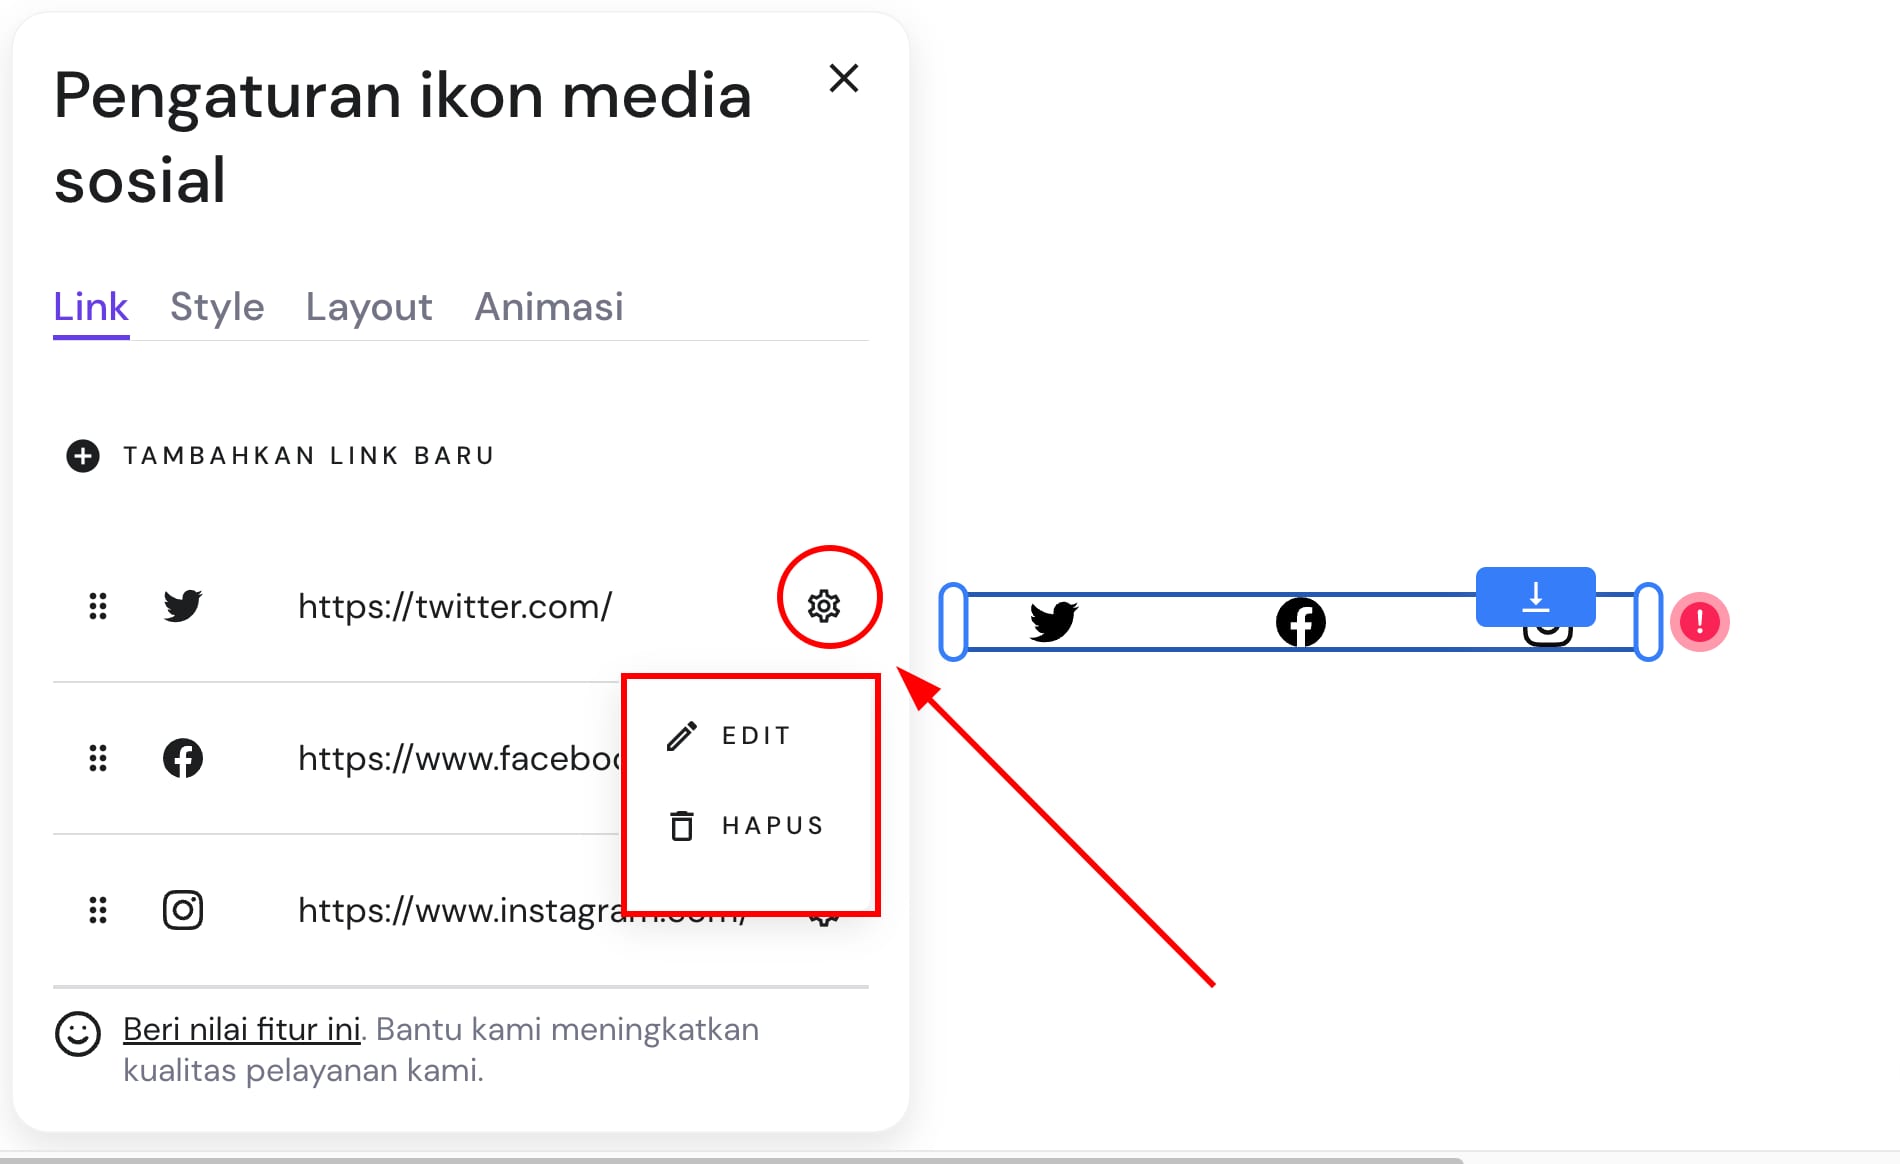Click the Instagram row drag handle

pyautogui.click(x=98, y=910)
